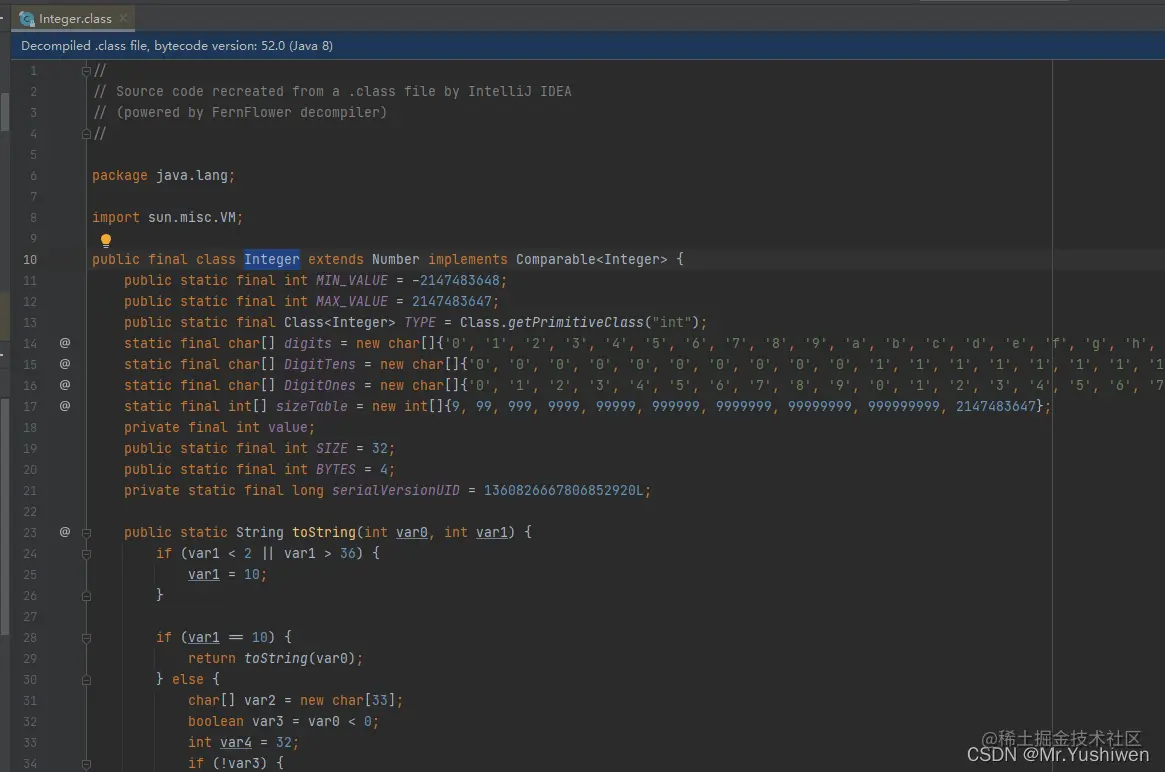This screenshot has height=772, width=1165.
Task: Collapse the else block at line 30
Action: 86,680
